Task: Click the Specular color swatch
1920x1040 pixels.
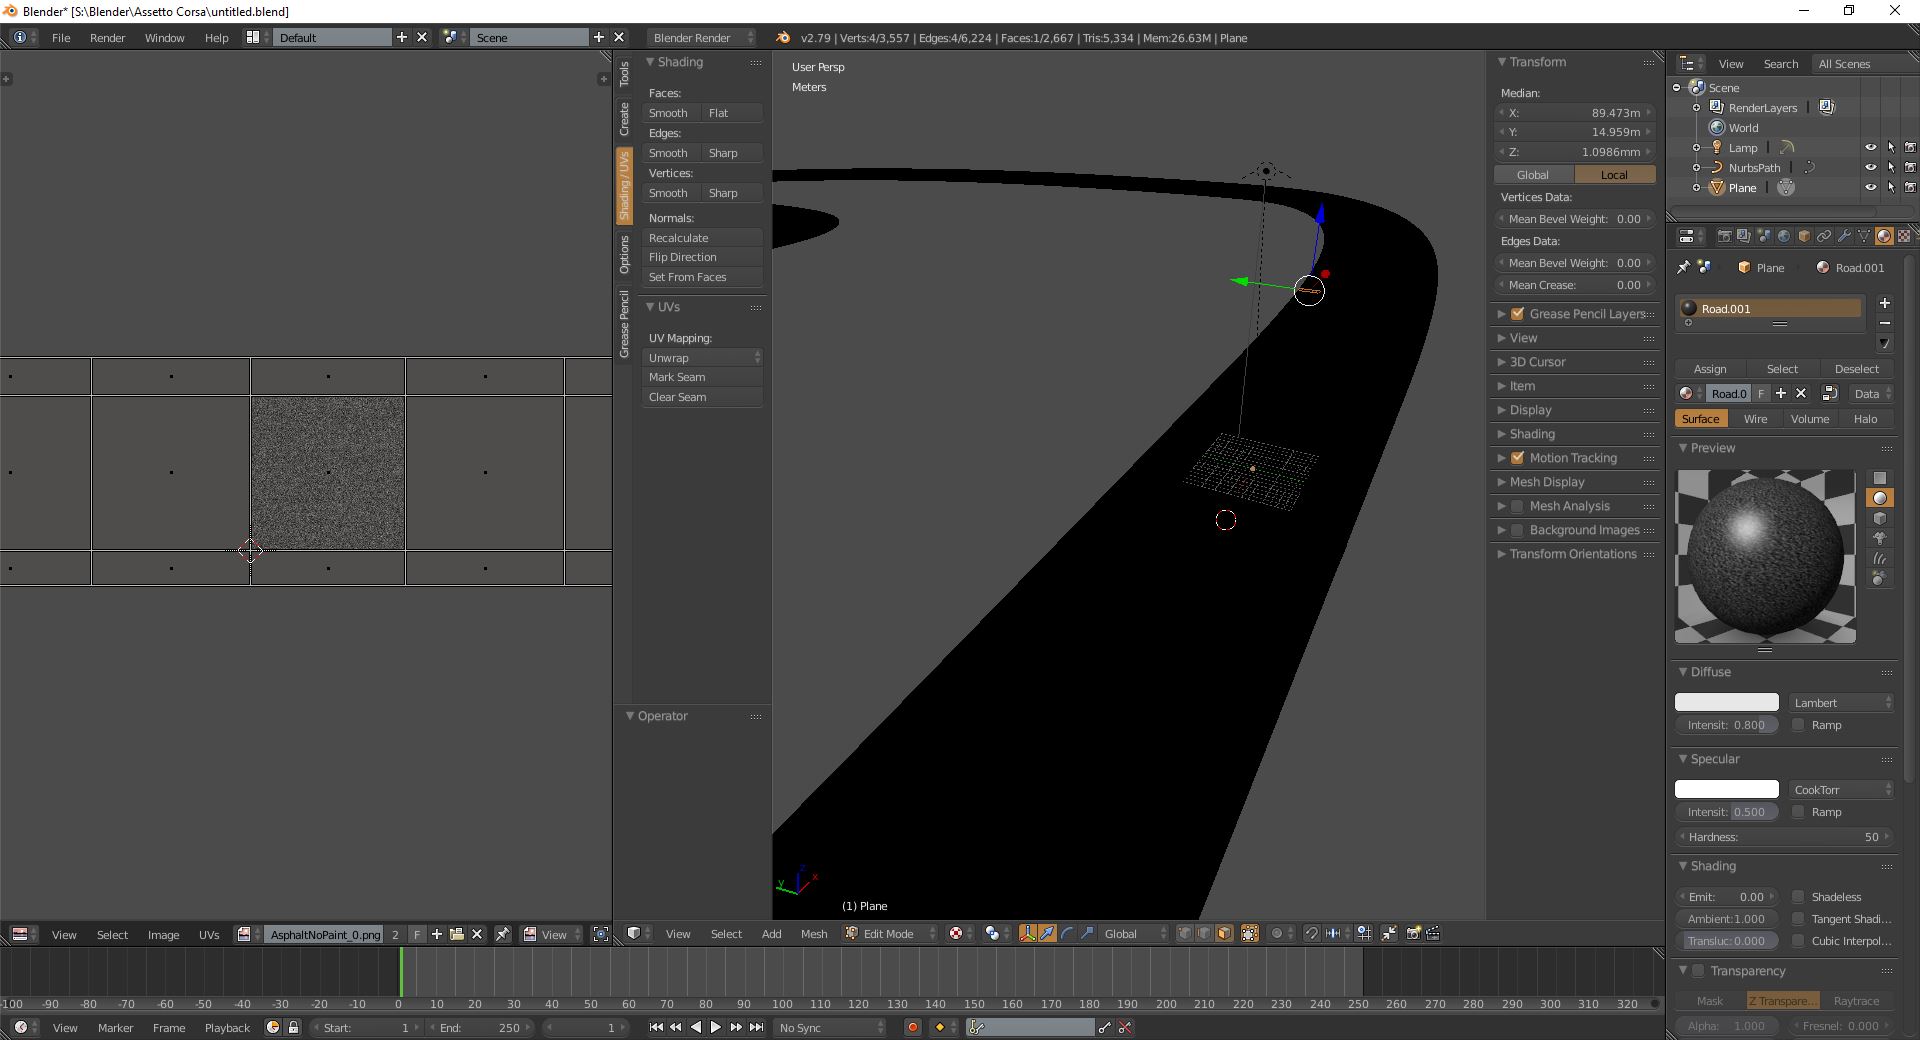Action: pos(1727,789)
